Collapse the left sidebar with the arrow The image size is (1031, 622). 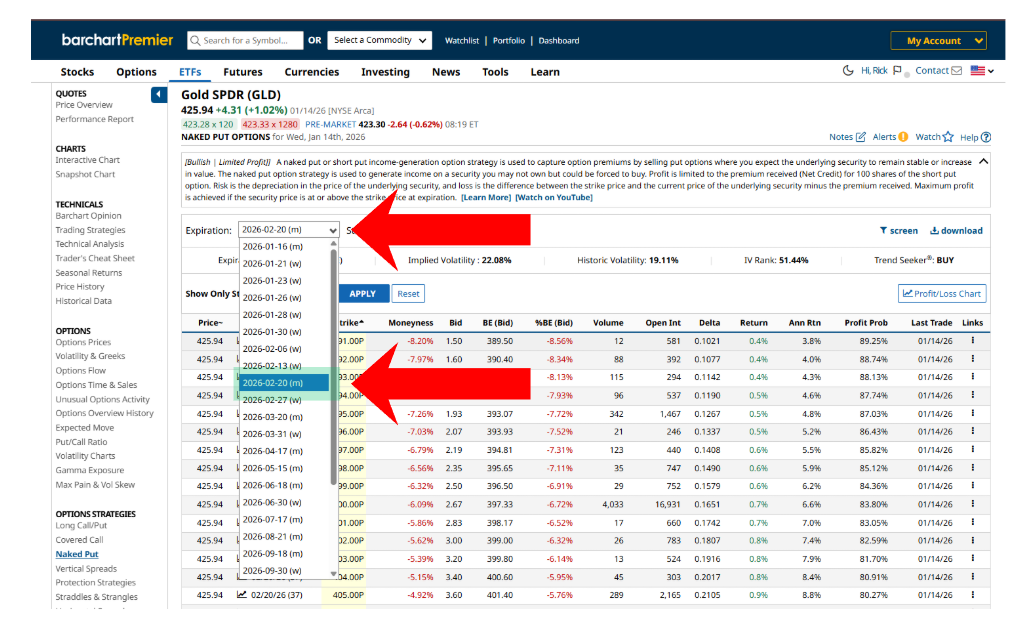click(159, 95)
